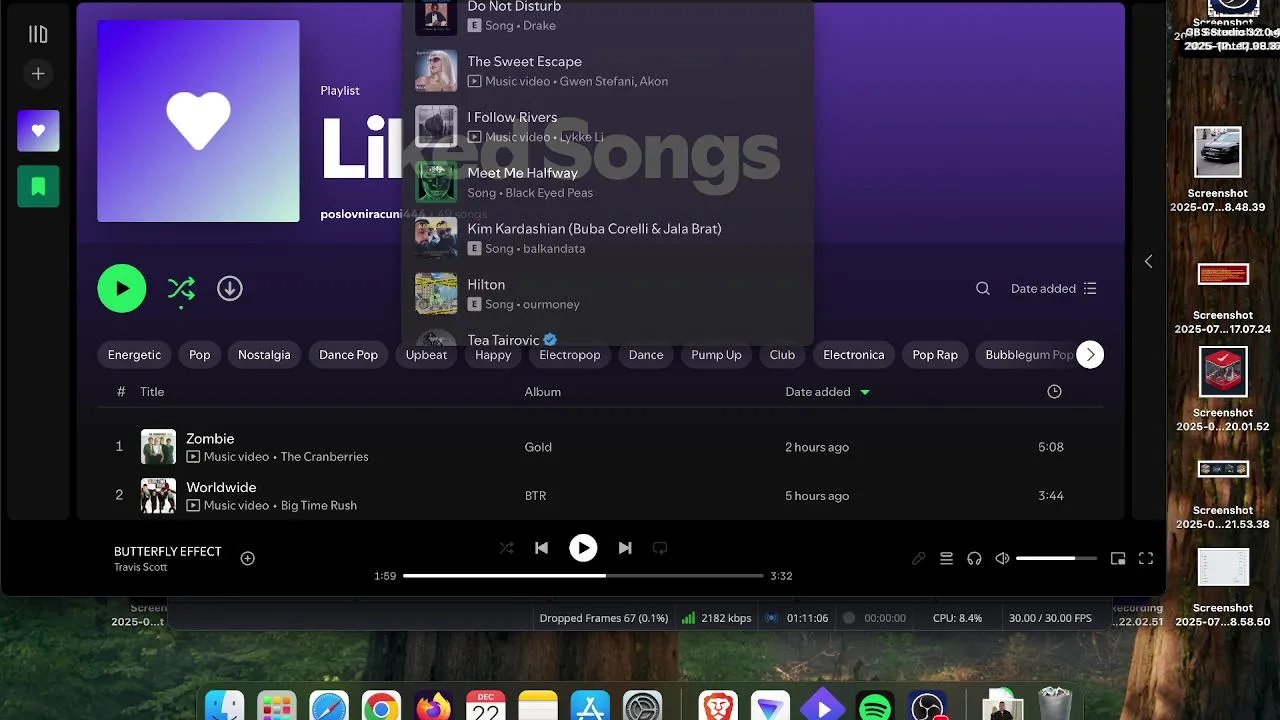The height and width of the screenshot is (720, 1280).
Task: Open connect to a device headphones icon
Action: tap(974, 559)
